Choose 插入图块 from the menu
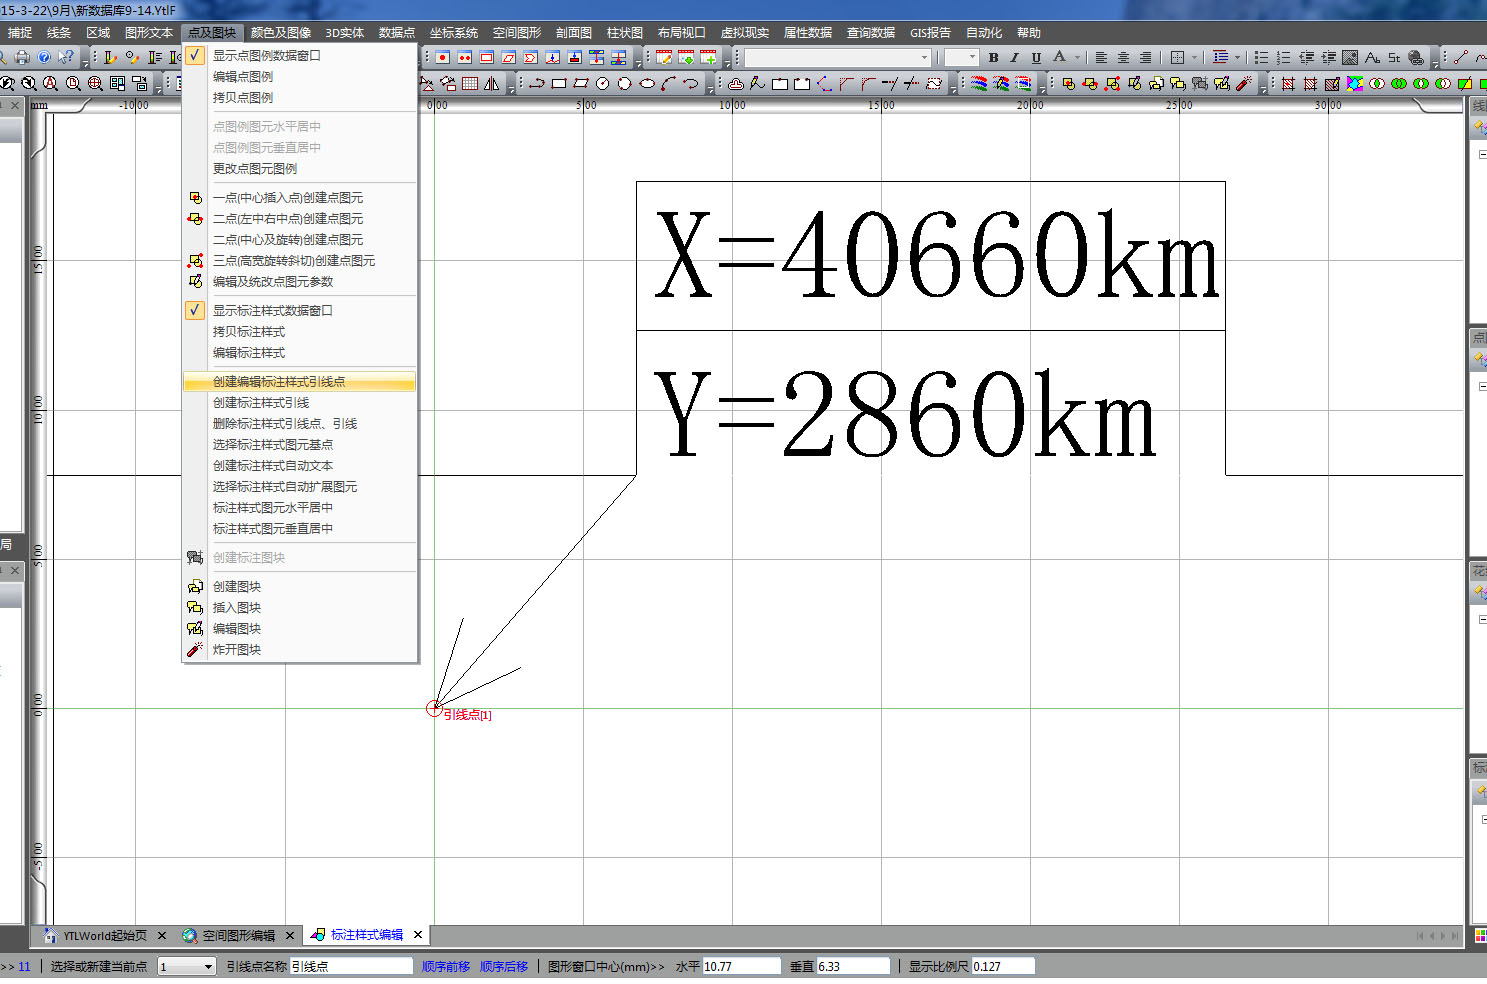The width and height of the screenshot is (1487, 984). point(299,608)
